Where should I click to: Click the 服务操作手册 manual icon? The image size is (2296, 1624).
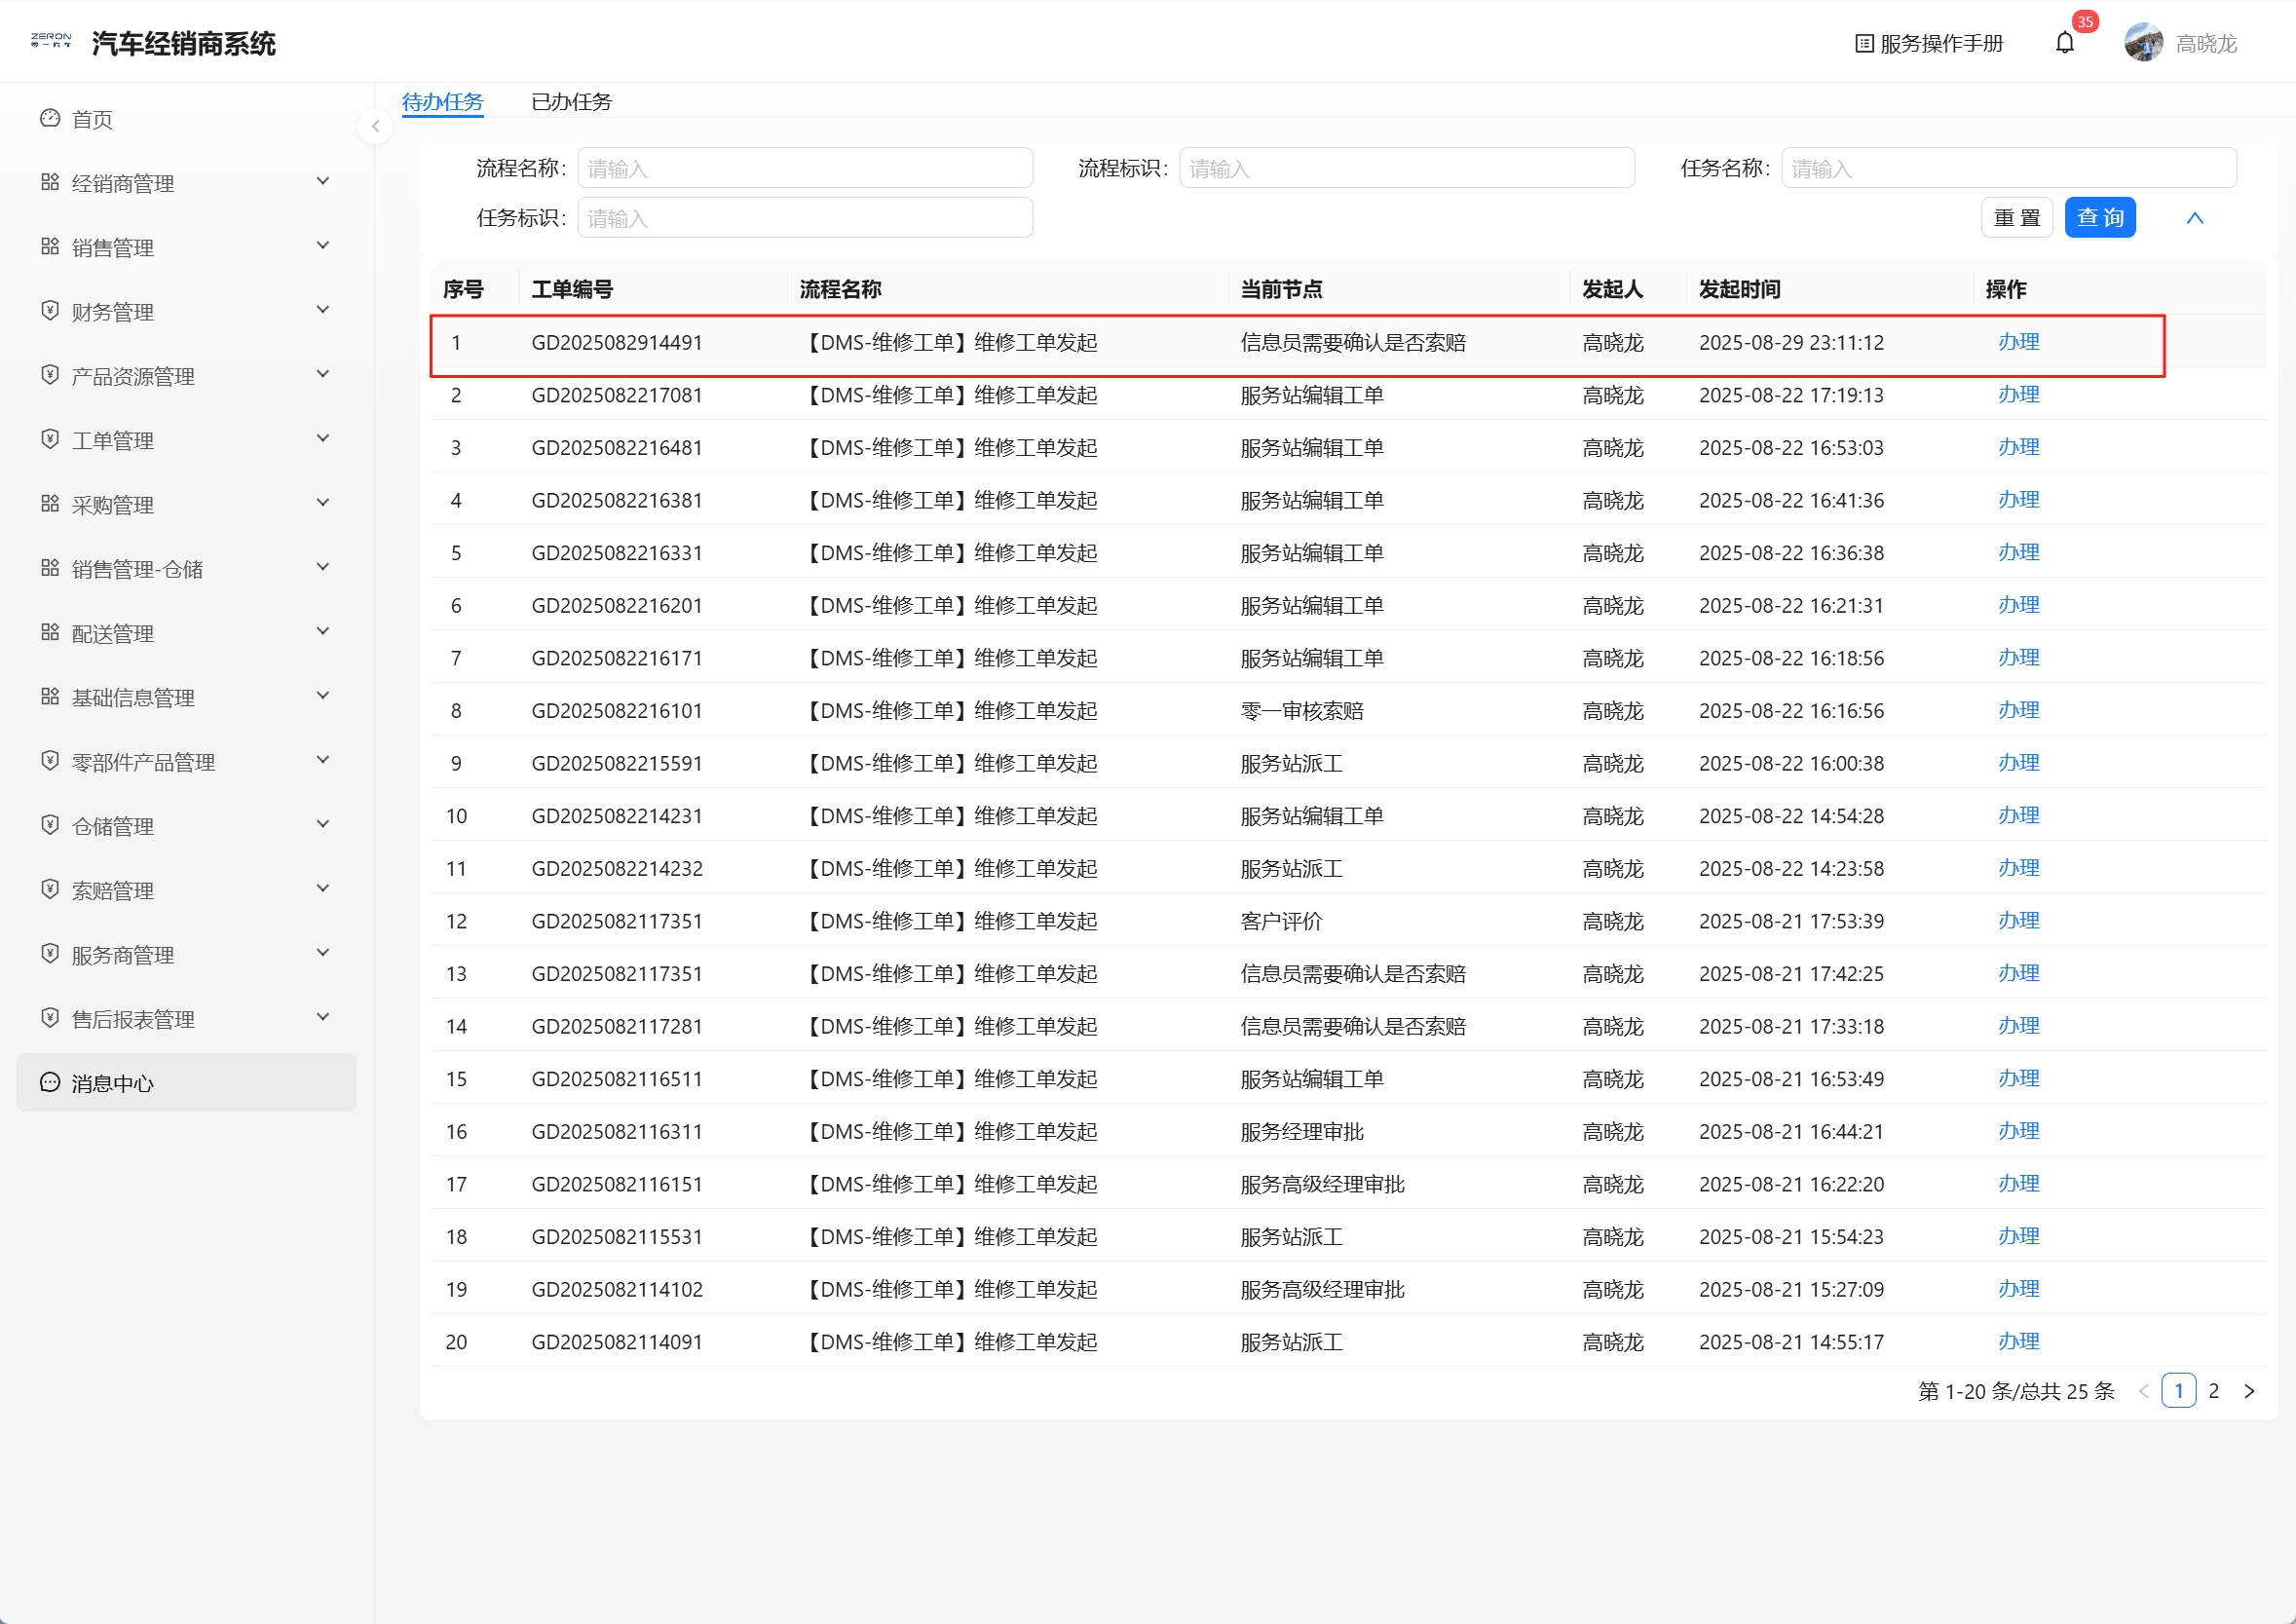tap(1864, 44)
